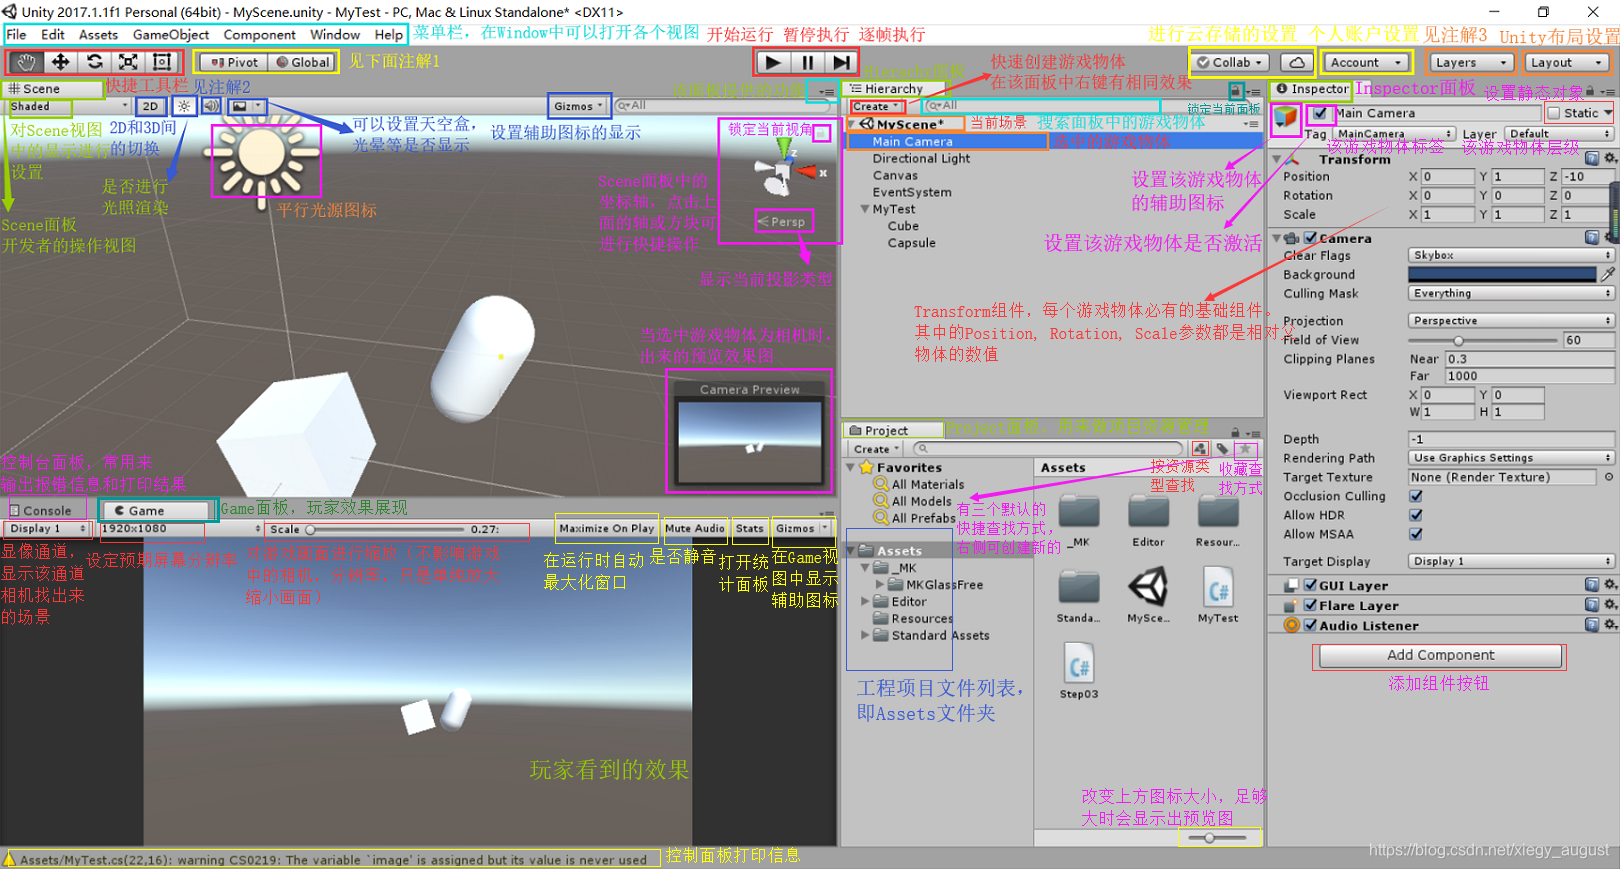Select the Hand tool in toolbar
The width and height of the screenshot is (1620, 869).
pos(26,62)
